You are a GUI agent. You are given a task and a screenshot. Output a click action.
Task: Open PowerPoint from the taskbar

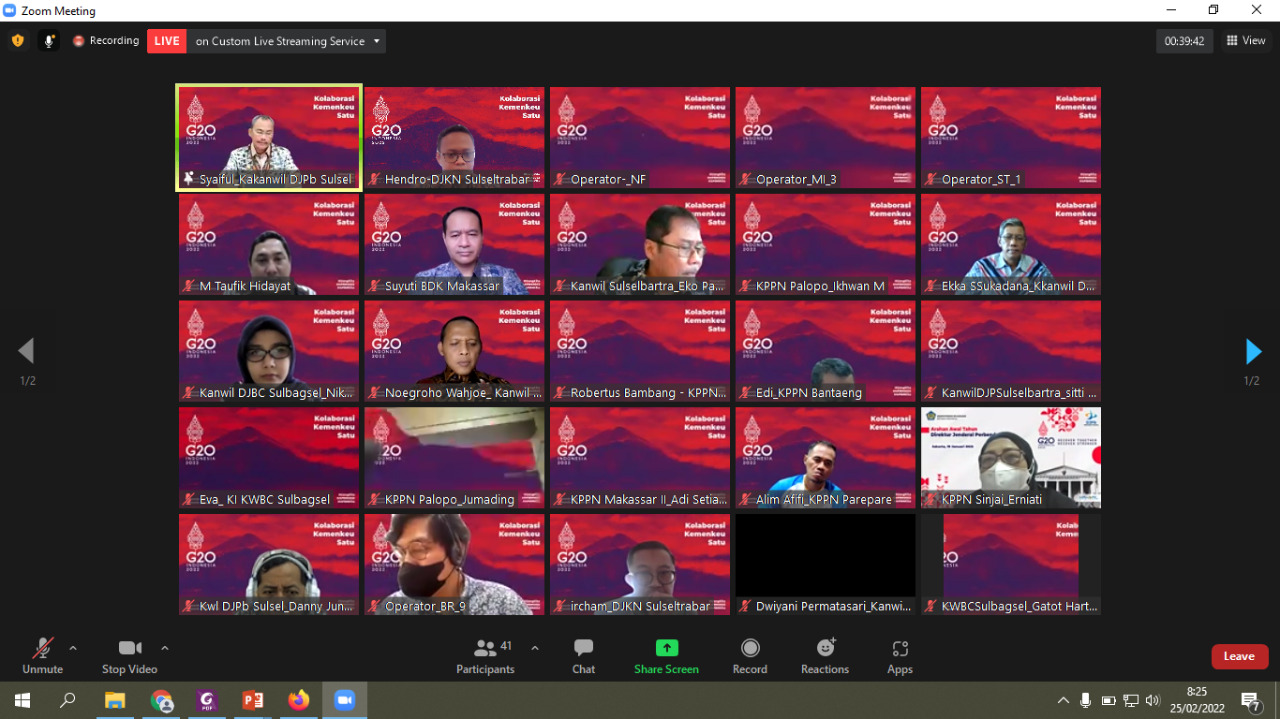click(x=252, y=700)
